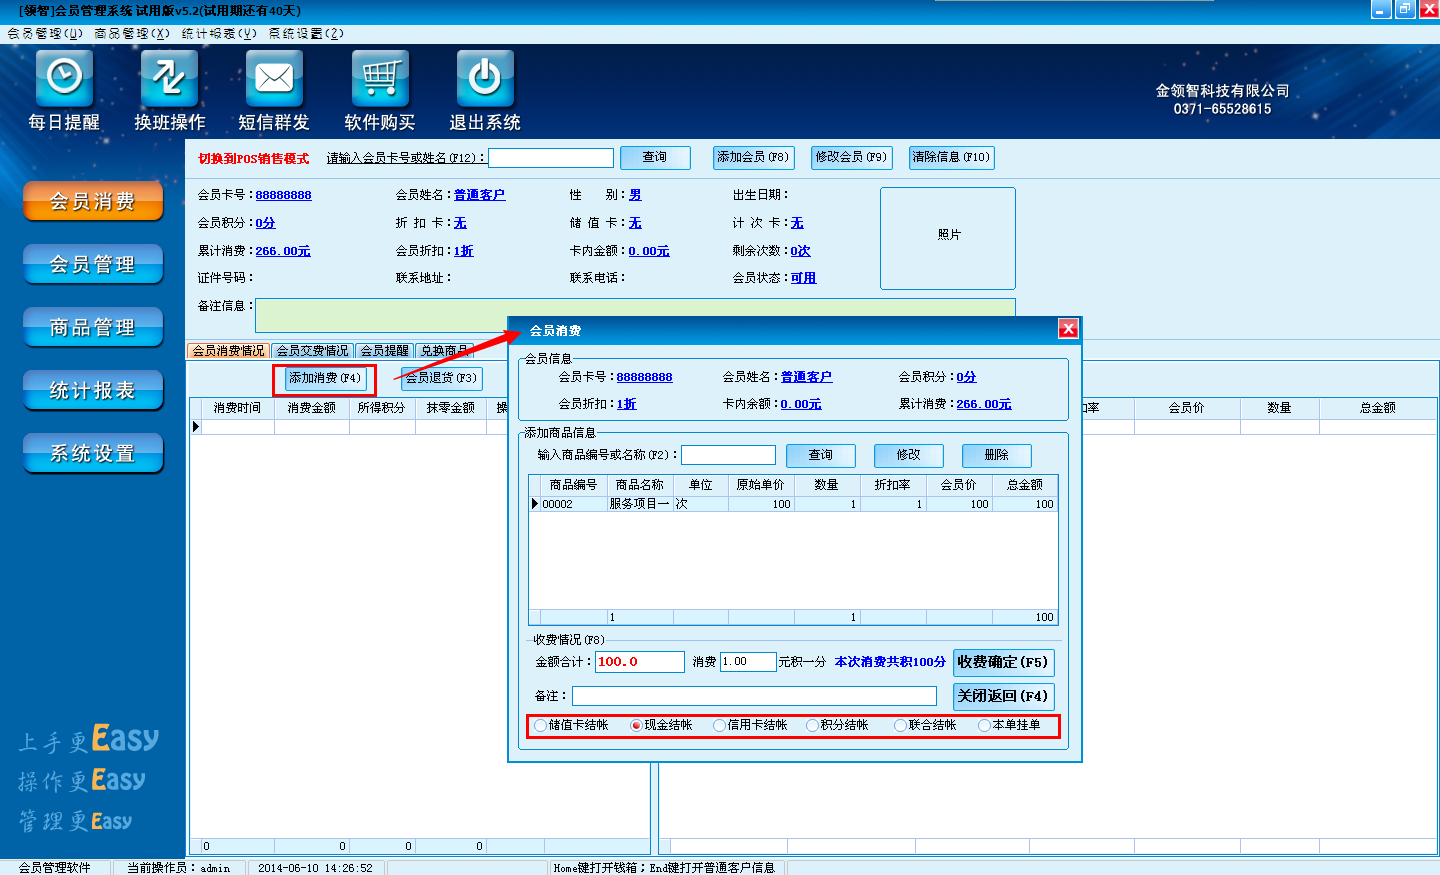Screen dimensions: 1440x875
Task: Select the 本单挂单 radio option
Action: (1010, 725)
